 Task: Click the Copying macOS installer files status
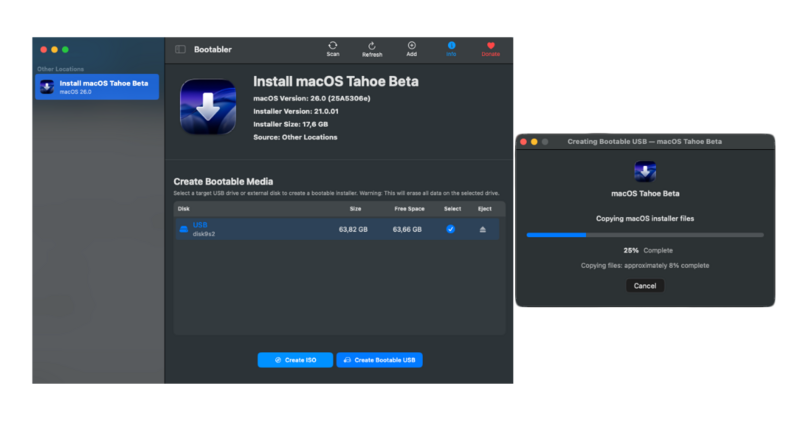645,218
